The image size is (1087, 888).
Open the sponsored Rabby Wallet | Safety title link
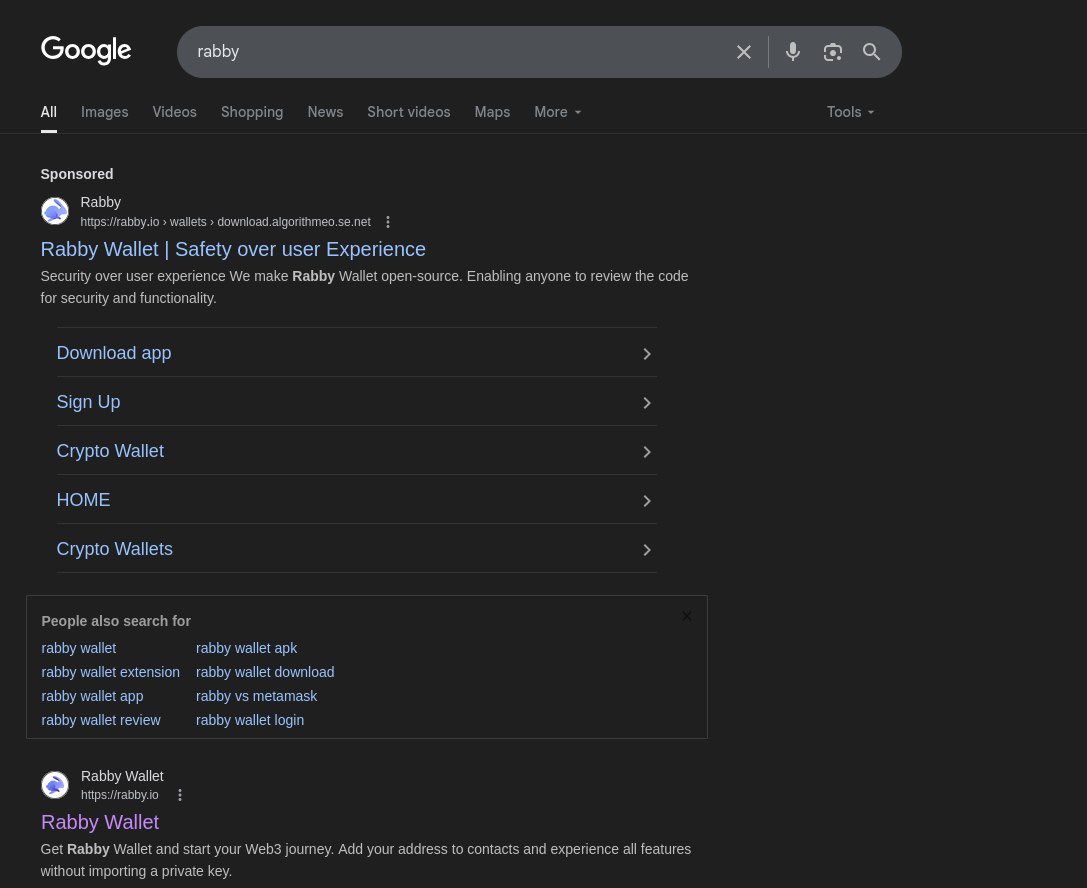click(233, 249)
